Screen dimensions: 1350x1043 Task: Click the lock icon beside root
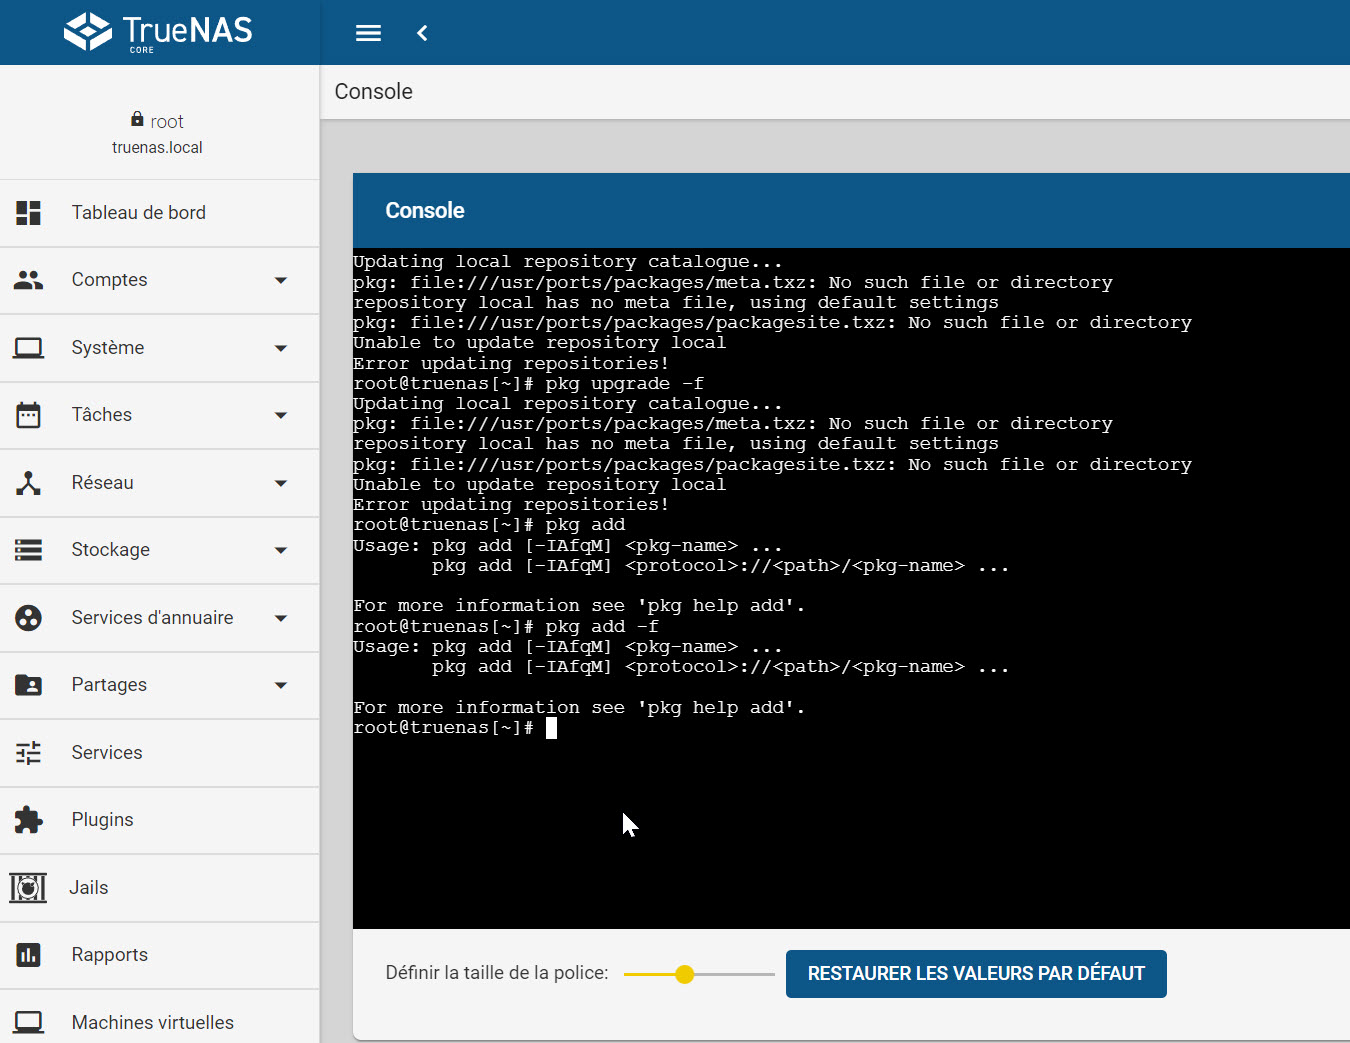click(137, 120)
